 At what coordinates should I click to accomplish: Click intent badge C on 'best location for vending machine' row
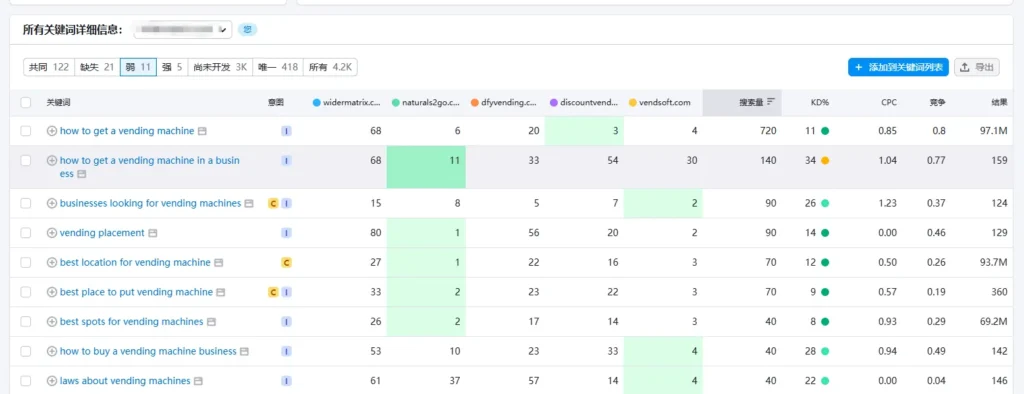[x=286, y=263]
